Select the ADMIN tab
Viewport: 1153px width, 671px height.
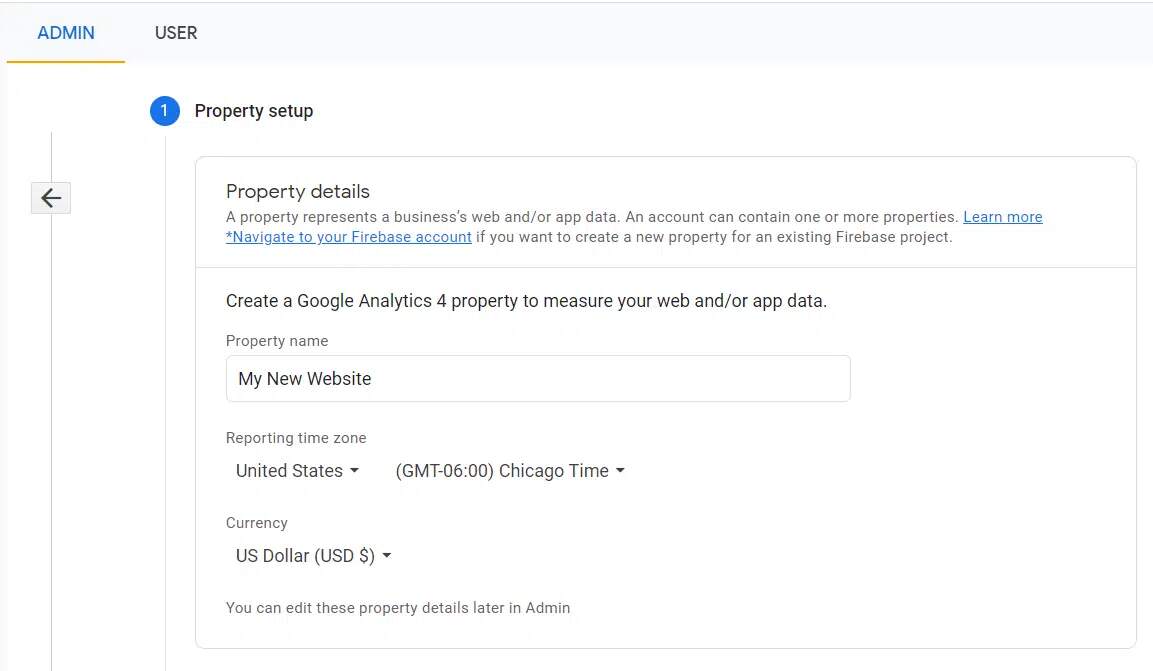(64, 33)
